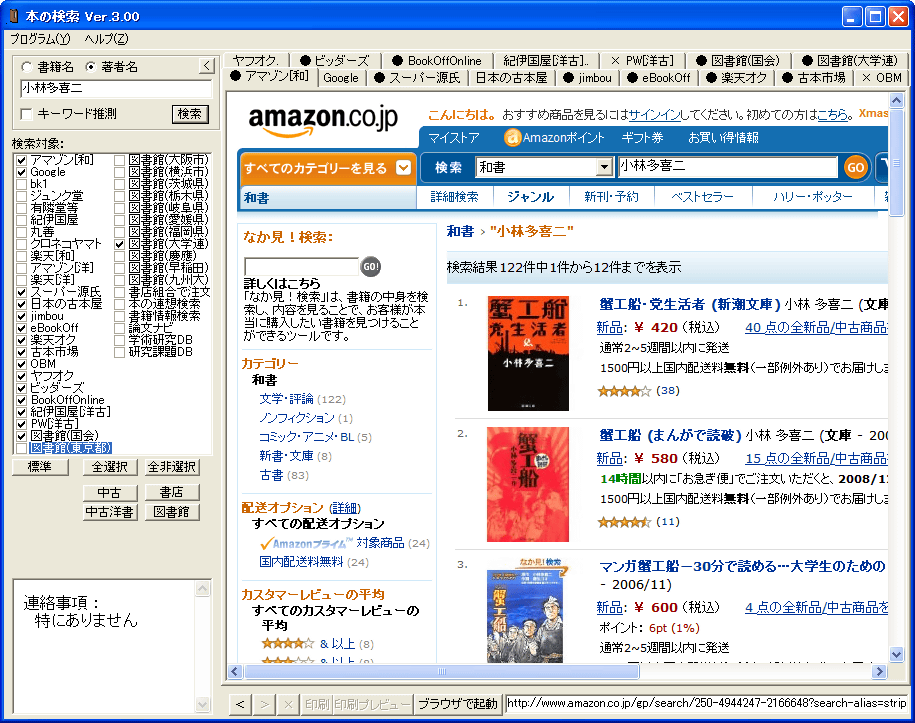Click the ブラウザで起動 button
Viewport: 915px width, 723px height.
458,704
